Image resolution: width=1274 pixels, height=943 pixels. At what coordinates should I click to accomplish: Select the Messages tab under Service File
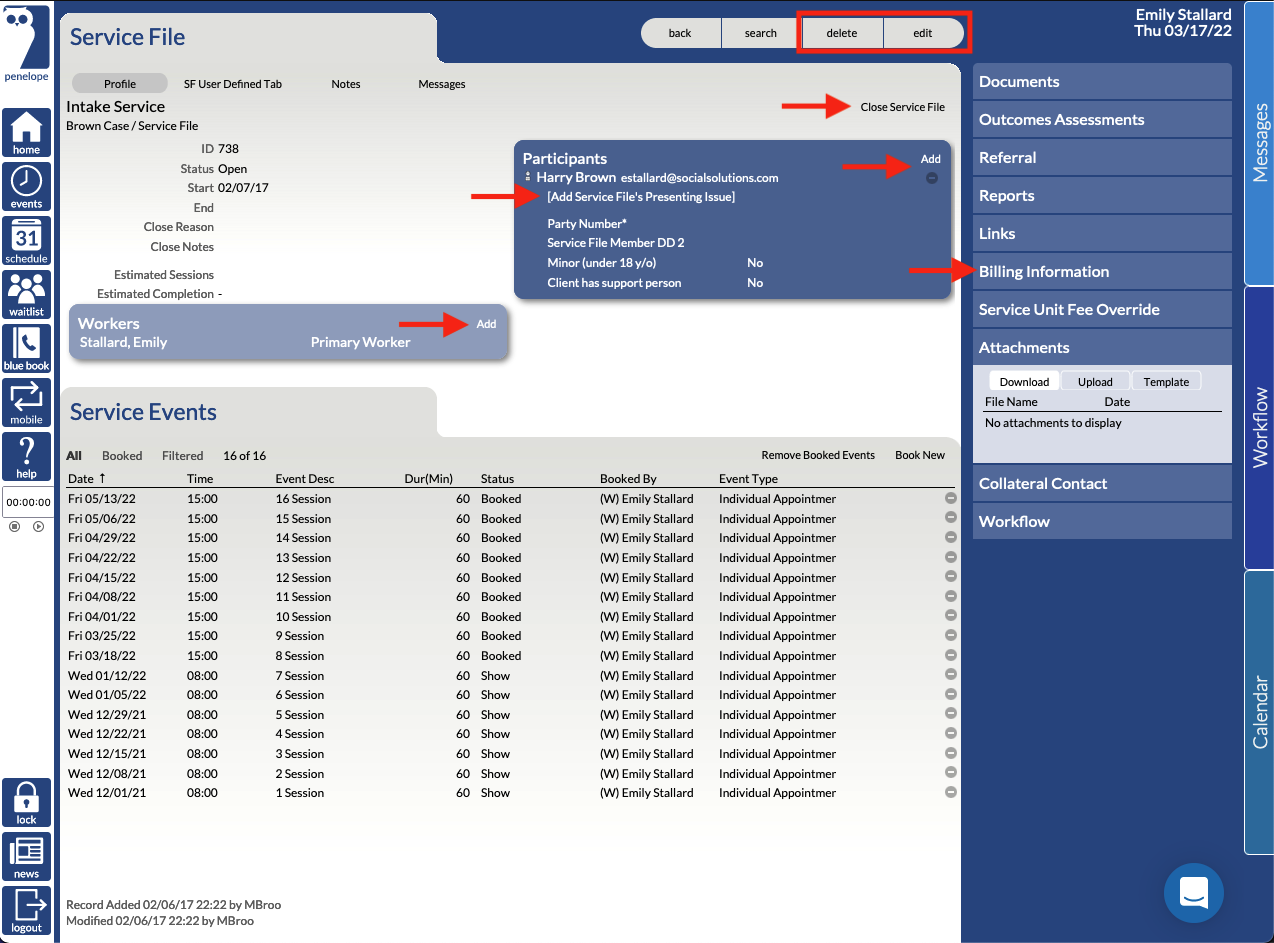(x=442, y=84)
